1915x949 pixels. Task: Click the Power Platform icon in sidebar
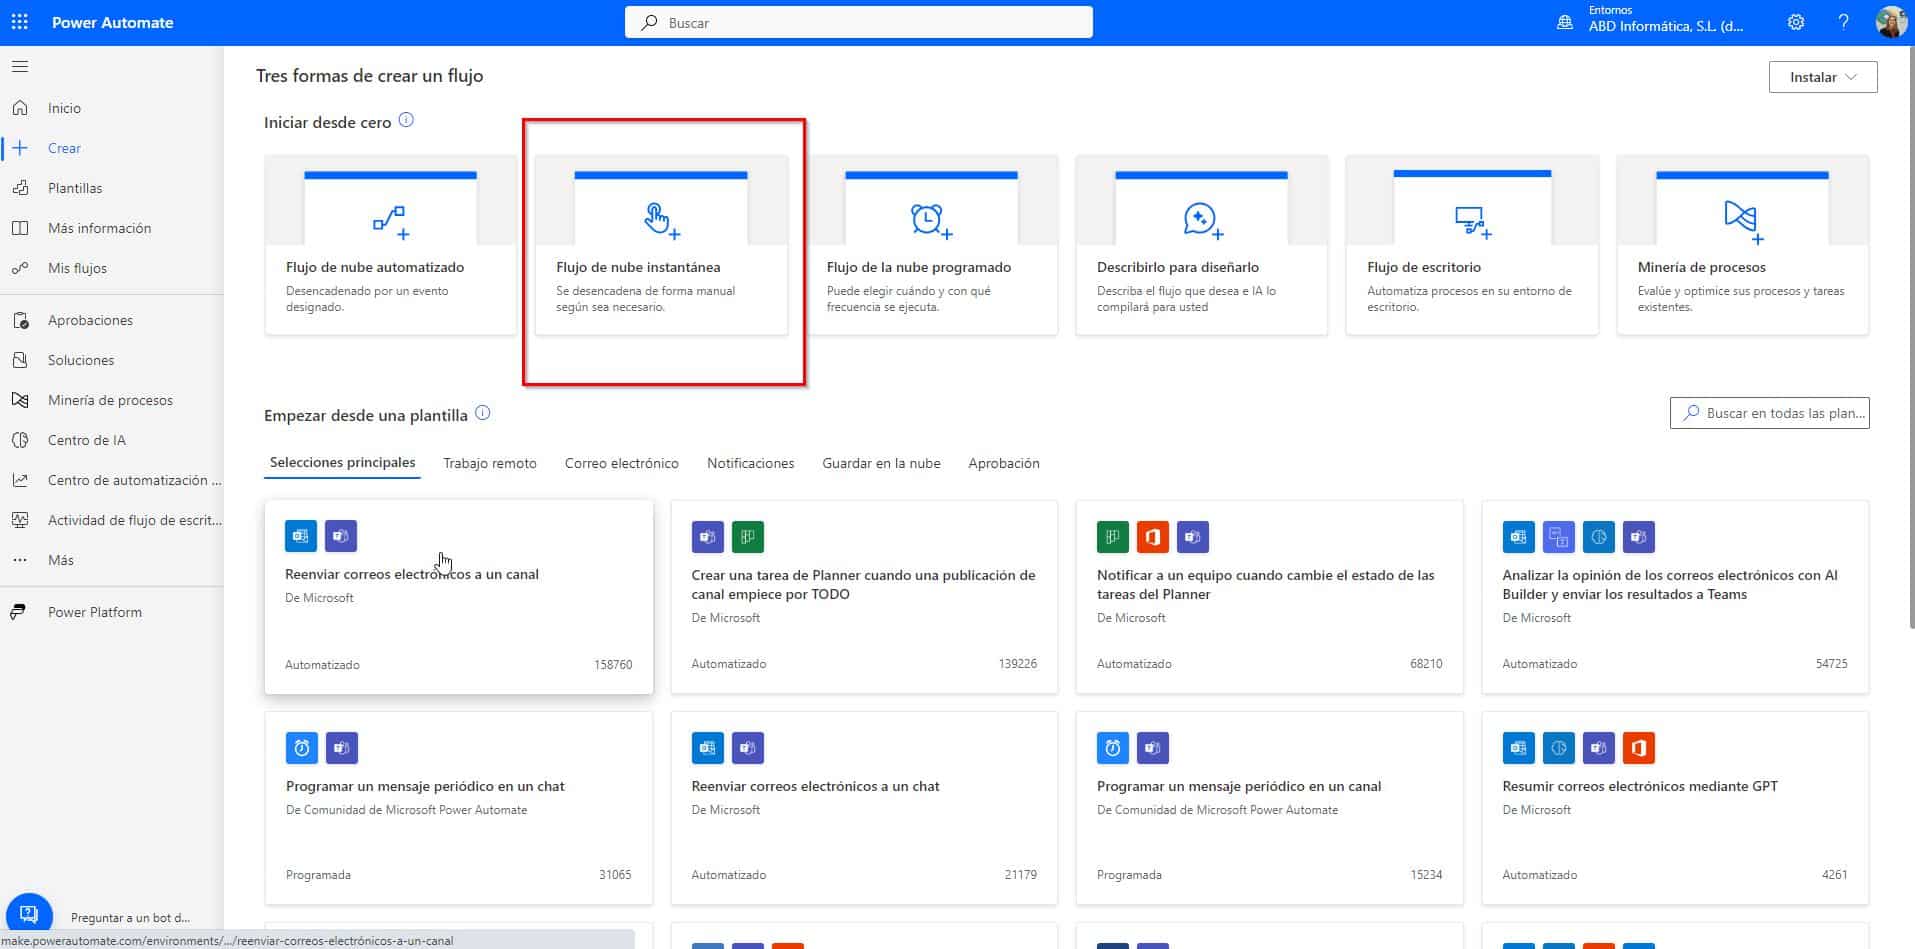[18, 612]
